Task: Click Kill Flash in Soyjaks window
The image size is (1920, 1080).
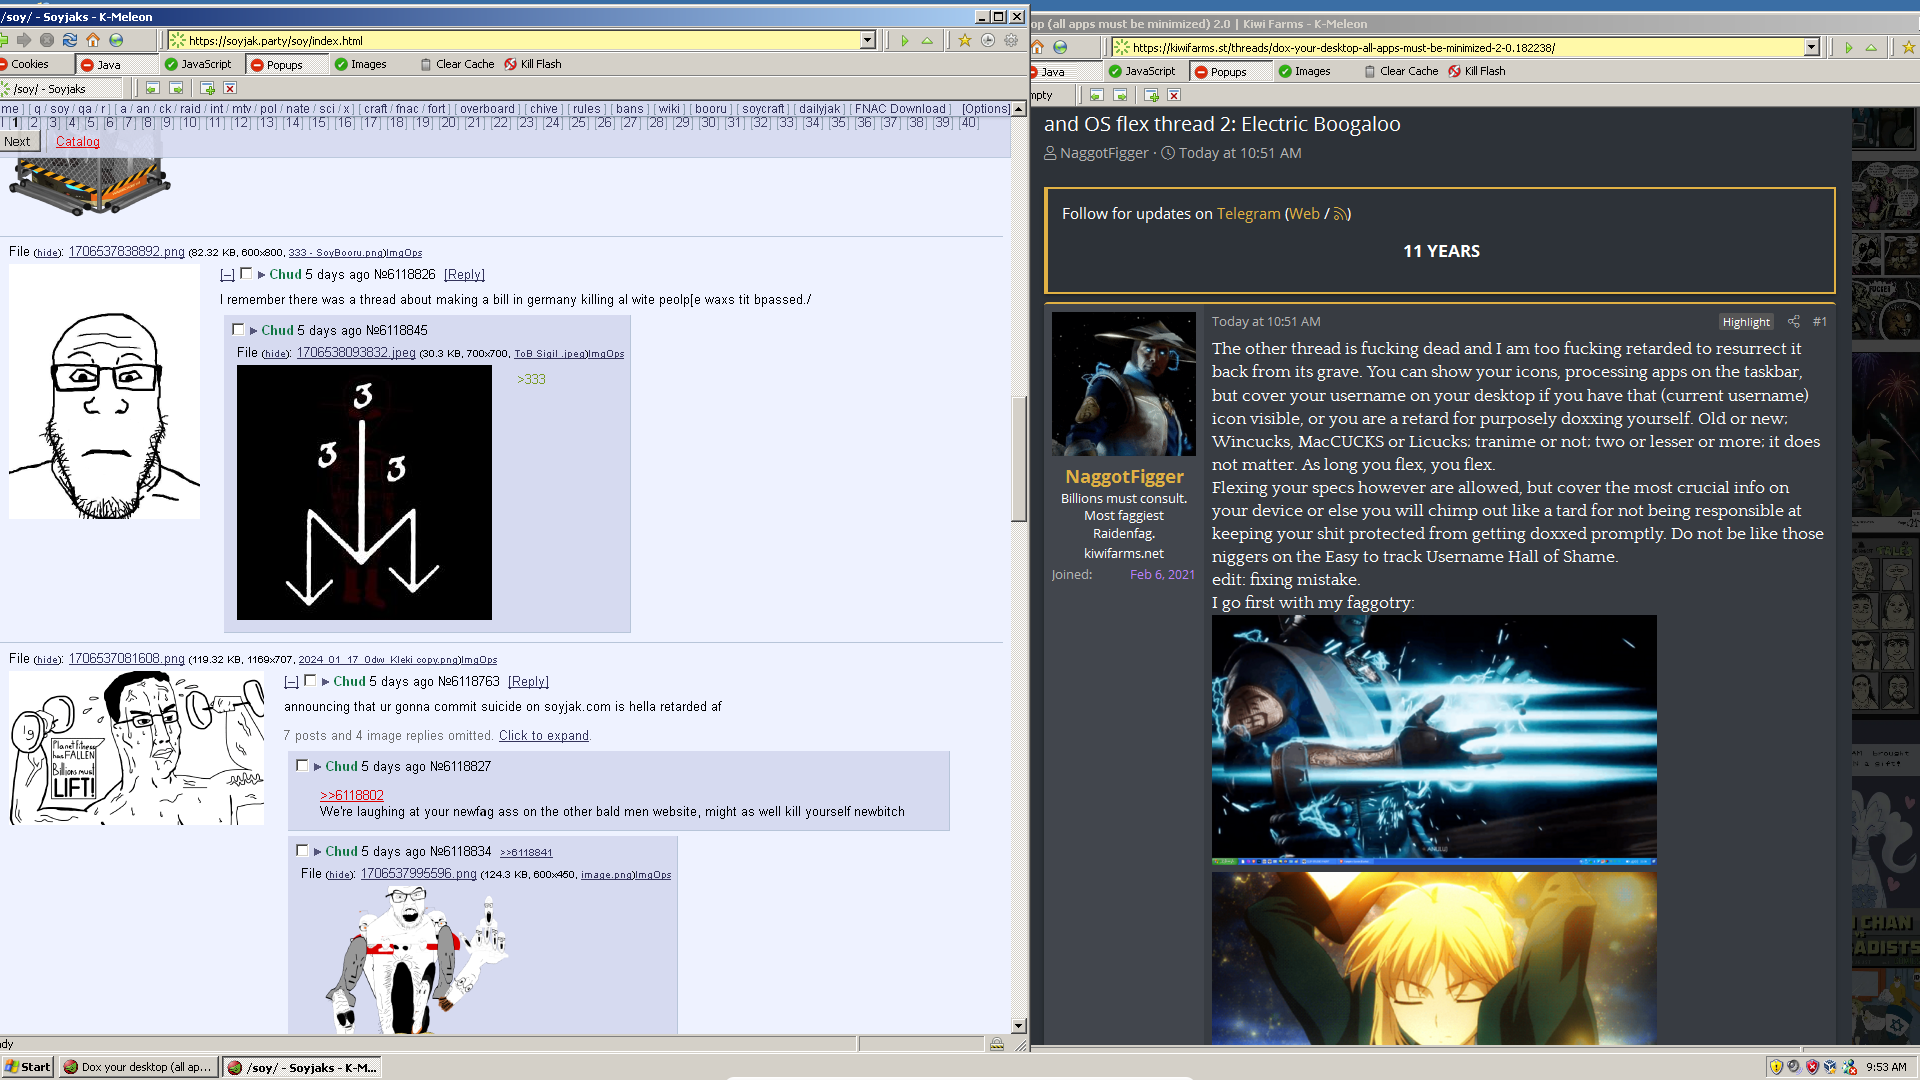Action: (x=533, y=64)
